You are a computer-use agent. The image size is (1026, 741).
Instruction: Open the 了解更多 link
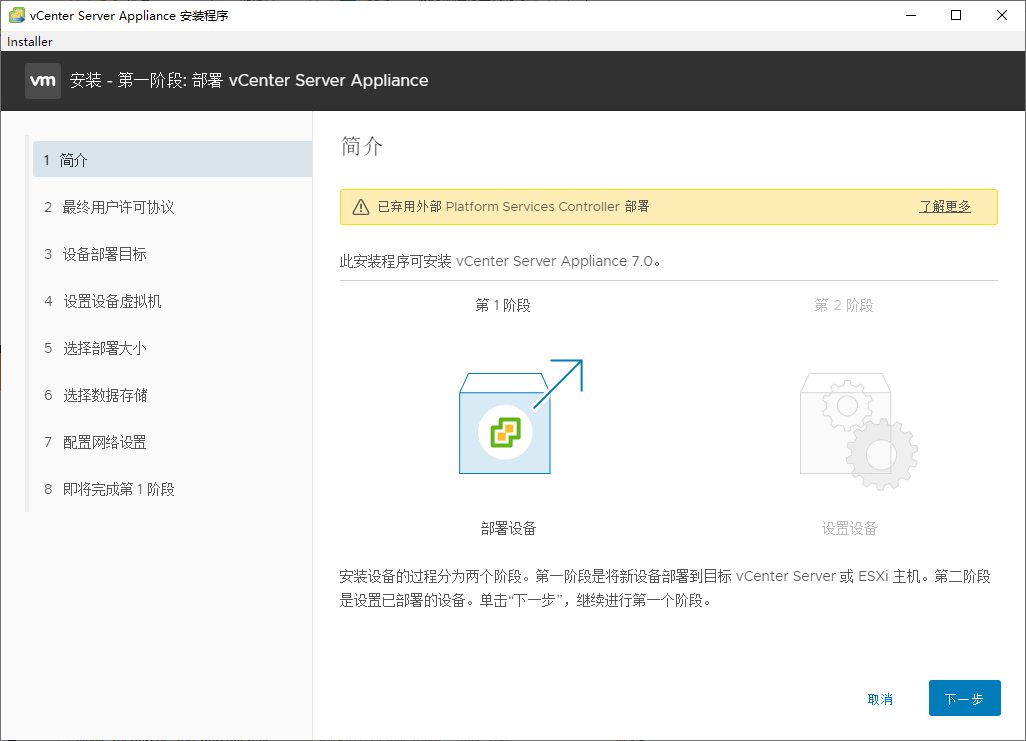tap(944, 205)
